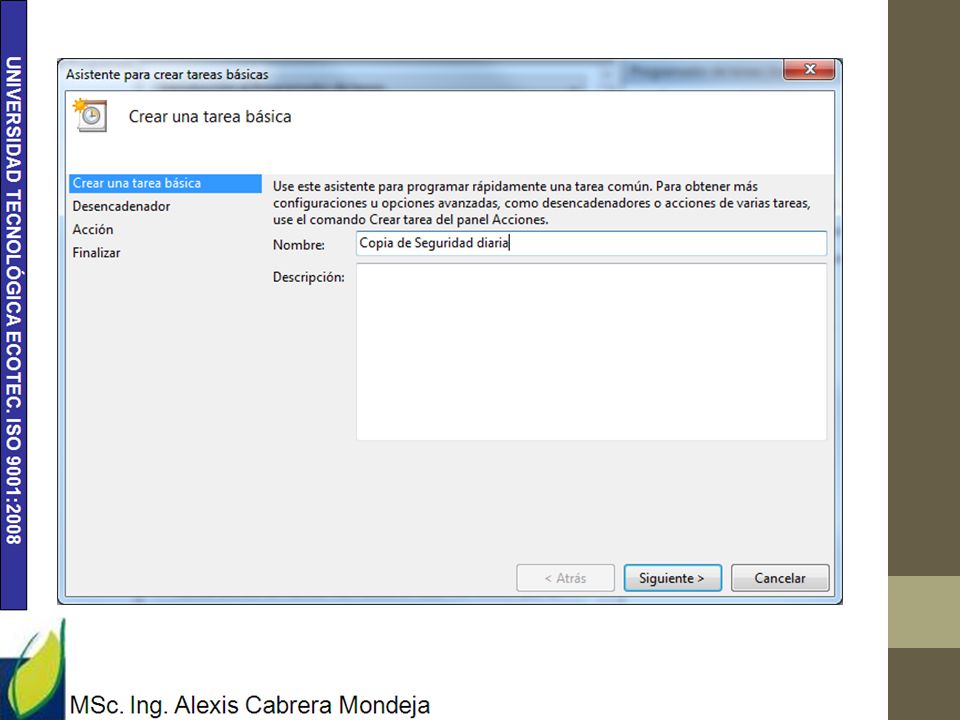Select the Finalizar step in sidebar

tap(96, 253)
